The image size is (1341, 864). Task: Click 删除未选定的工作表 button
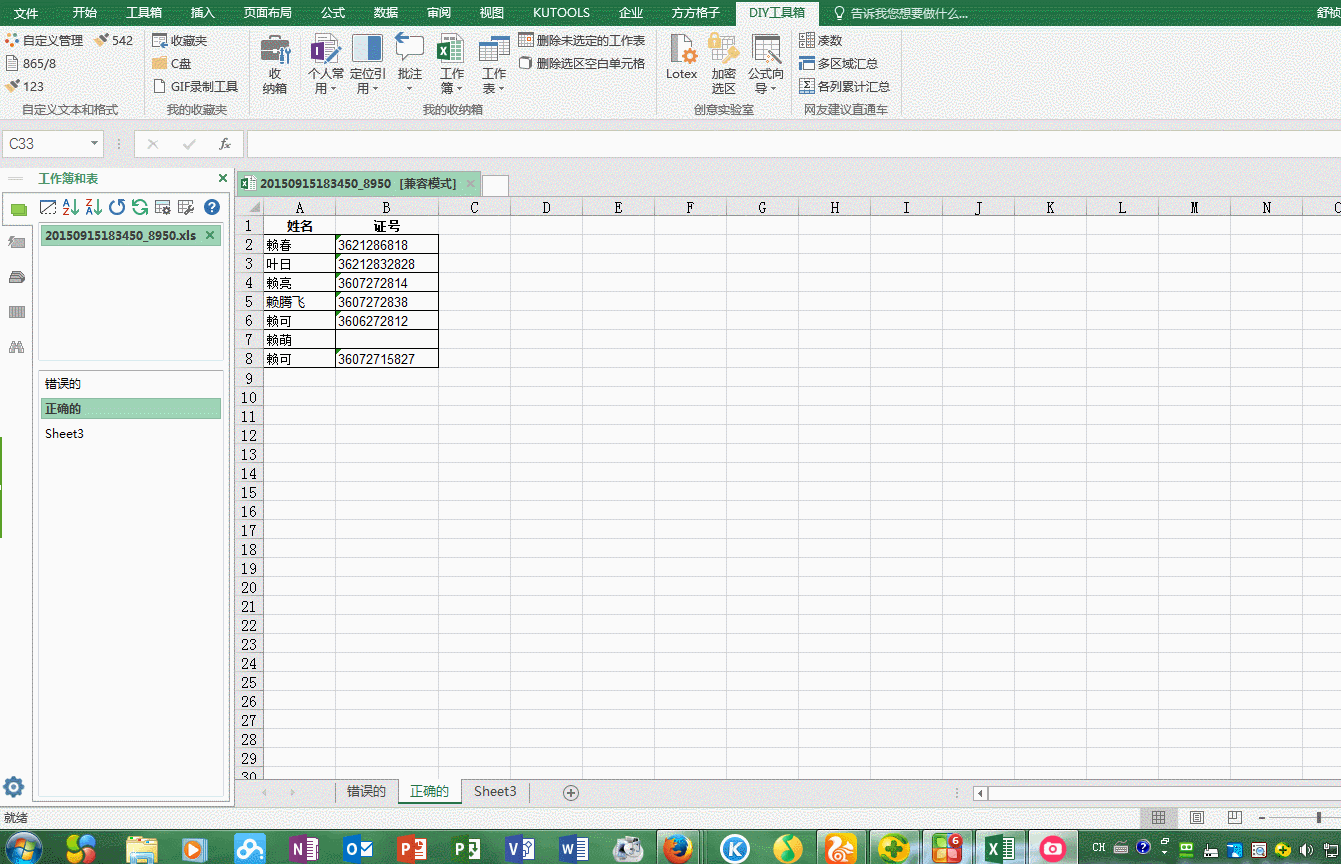(582, 40)
